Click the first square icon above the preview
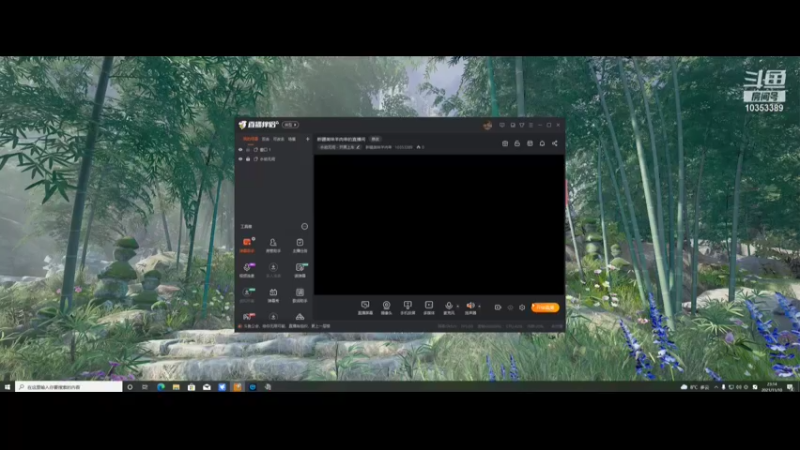Viewport: 800px width, 450px height. (x=505, y=143)
